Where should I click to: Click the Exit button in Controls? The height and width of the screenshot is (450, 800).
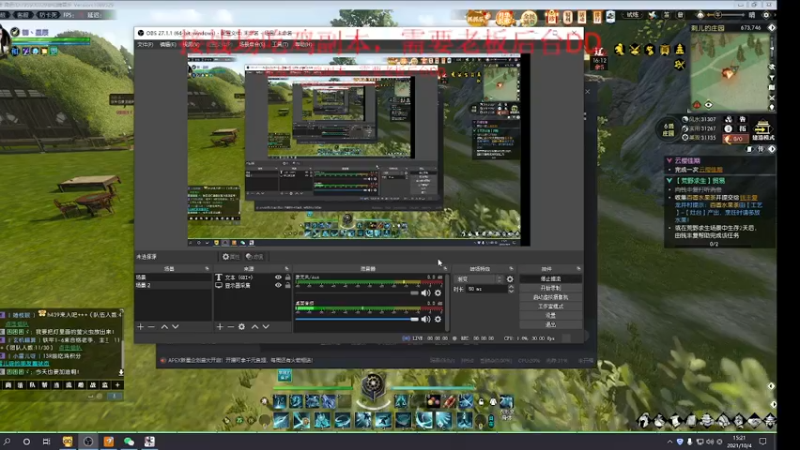point(551,325)
